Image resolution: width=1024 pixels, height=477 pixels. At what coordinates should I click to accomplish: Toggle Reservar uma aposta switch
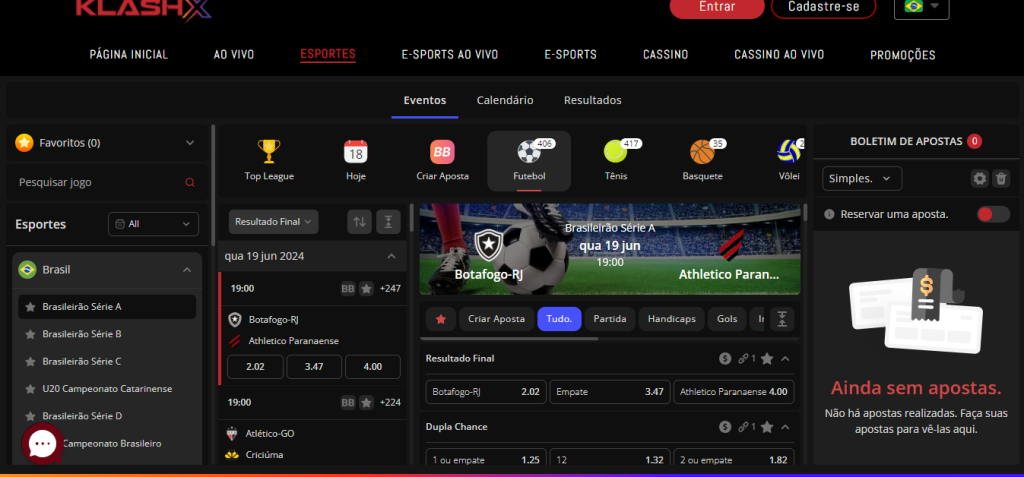[x=993, y=214]
